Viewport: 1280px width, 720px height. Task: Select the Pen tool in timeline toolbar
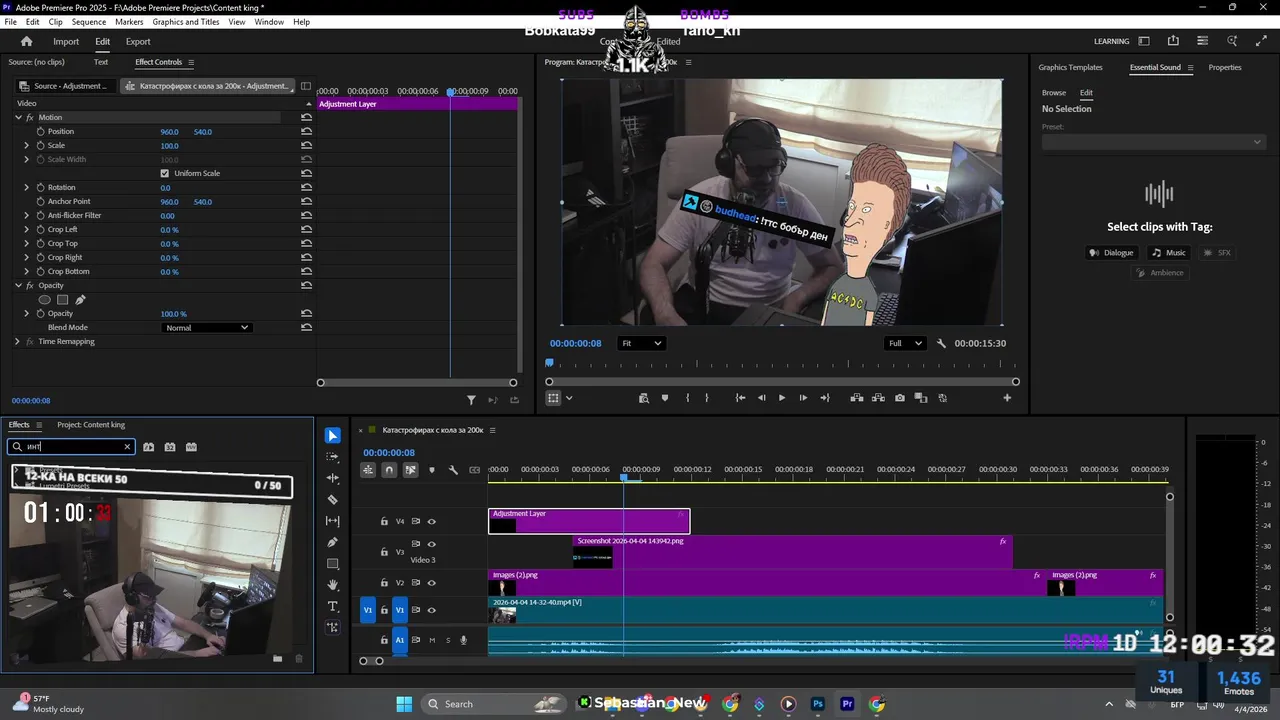pos(333,542)
